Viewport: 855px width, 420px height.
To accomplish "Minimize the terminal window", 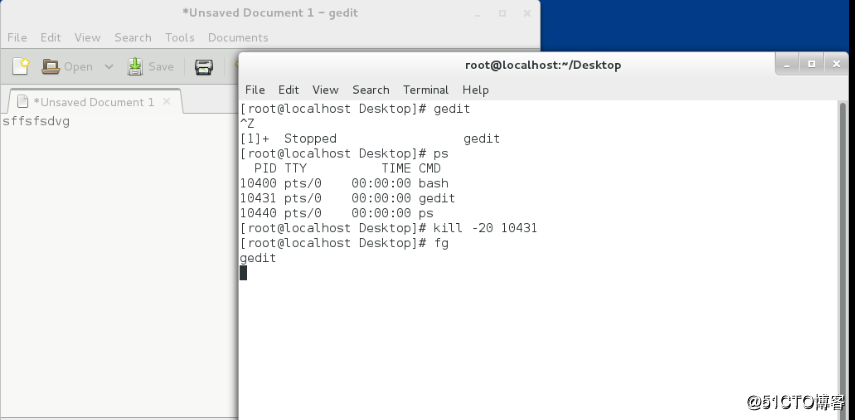I will pyautogui.click(x=787, y=64).
